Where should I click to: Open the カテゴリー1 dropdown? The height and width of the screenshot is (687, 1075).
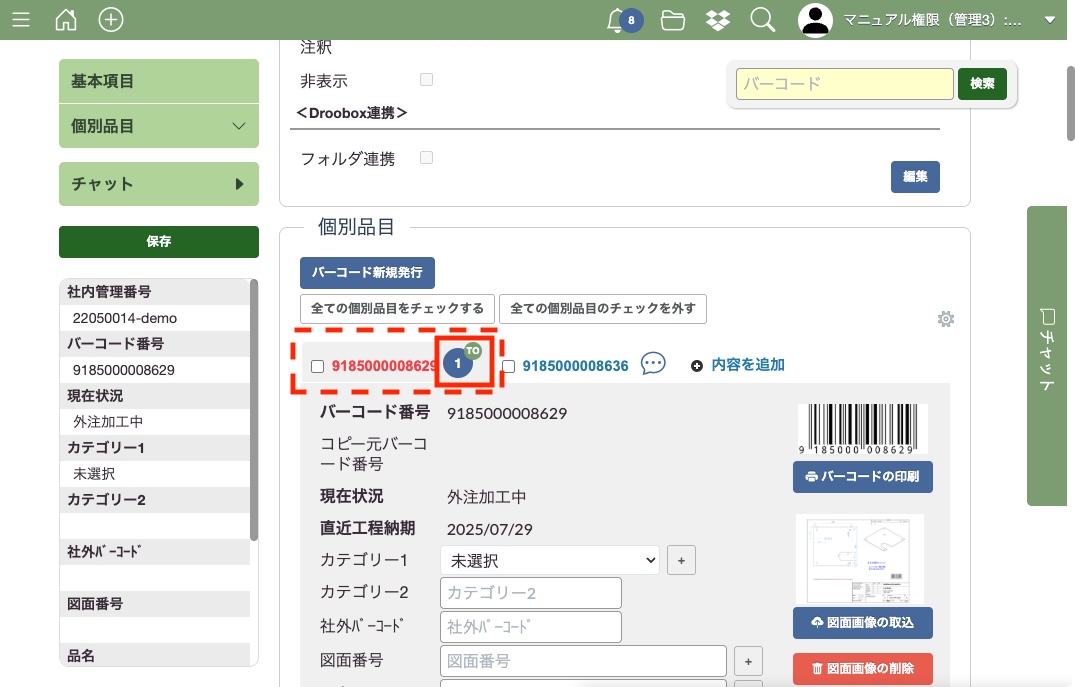(550, 560)
